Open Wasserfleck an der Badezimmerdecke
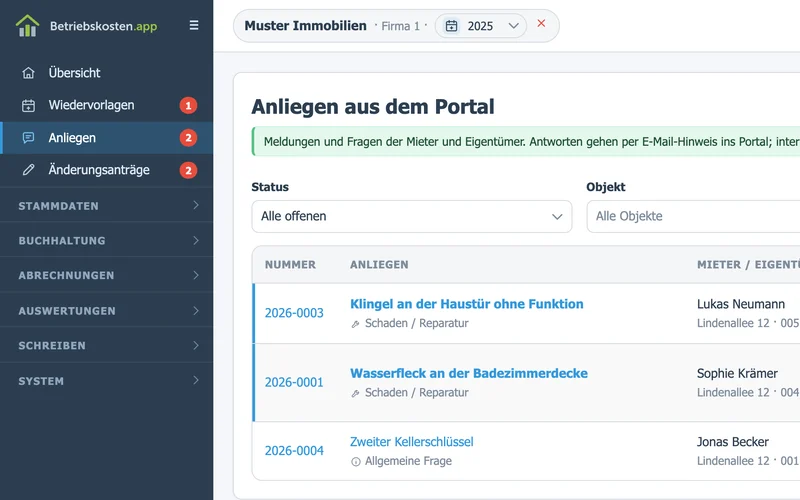Image resolution: width=800 pixels, height=500 pixels. point(469,373)
